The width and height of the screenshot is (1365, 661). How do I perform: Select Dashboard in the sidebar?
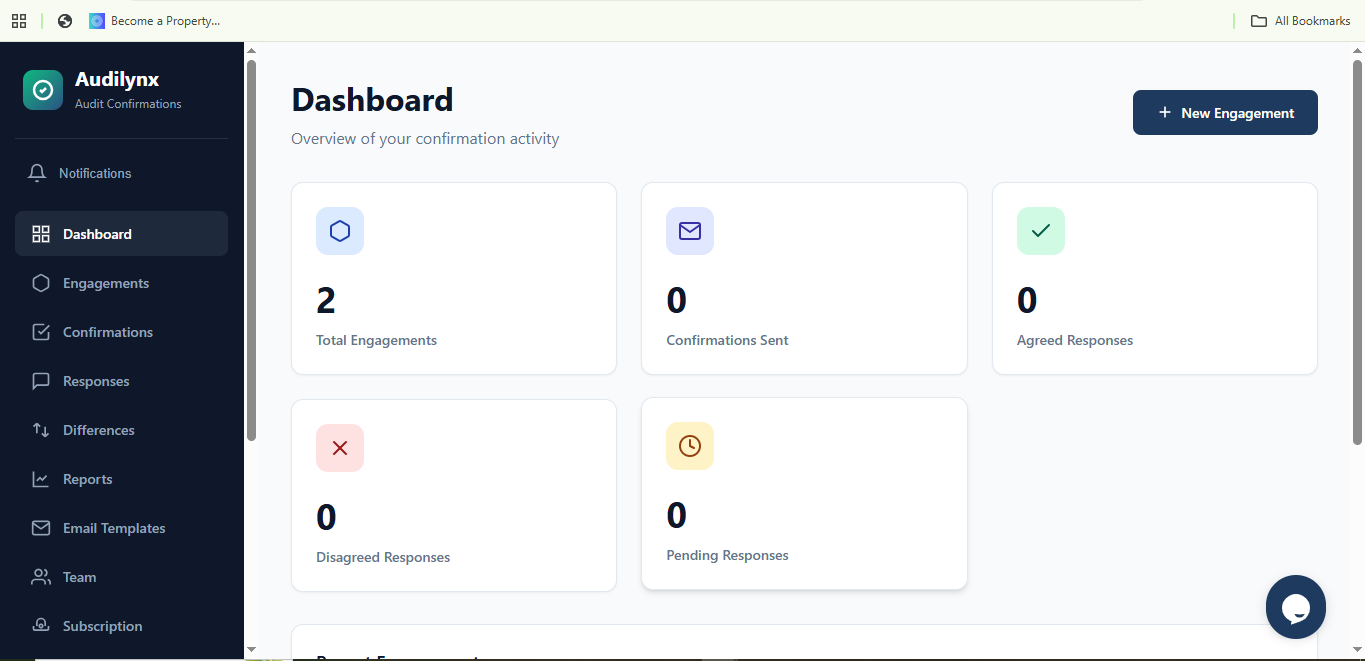121,234
